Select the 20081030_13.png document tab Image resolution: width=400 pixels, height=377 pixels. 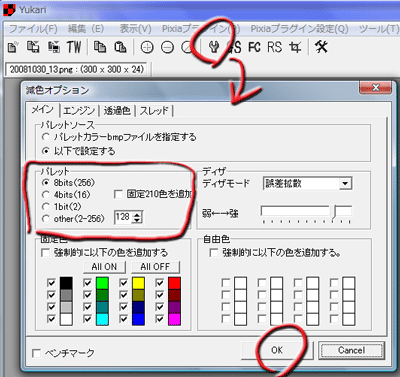point(77,70)
